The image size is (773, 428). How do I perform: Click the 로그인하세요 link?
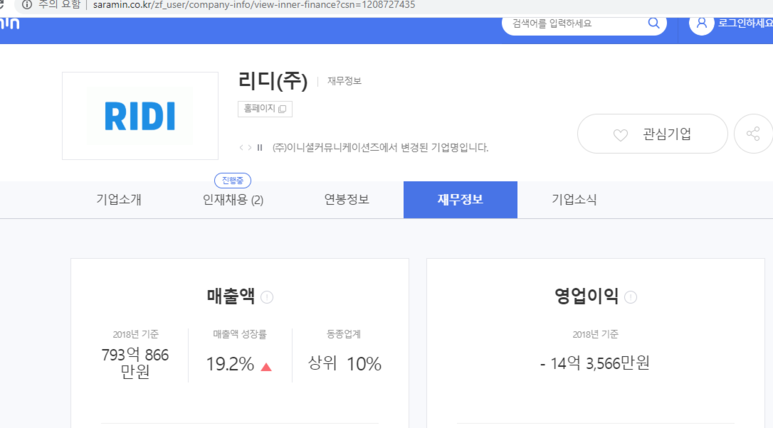(x=745, y=23)
